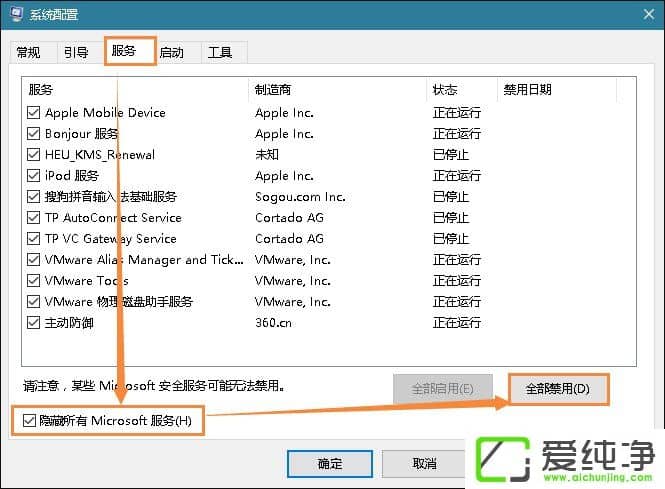Viewport: 665px width, 489px height.
Task: Toggle the Bonjour 服务 checkbox
Action: 35,134
